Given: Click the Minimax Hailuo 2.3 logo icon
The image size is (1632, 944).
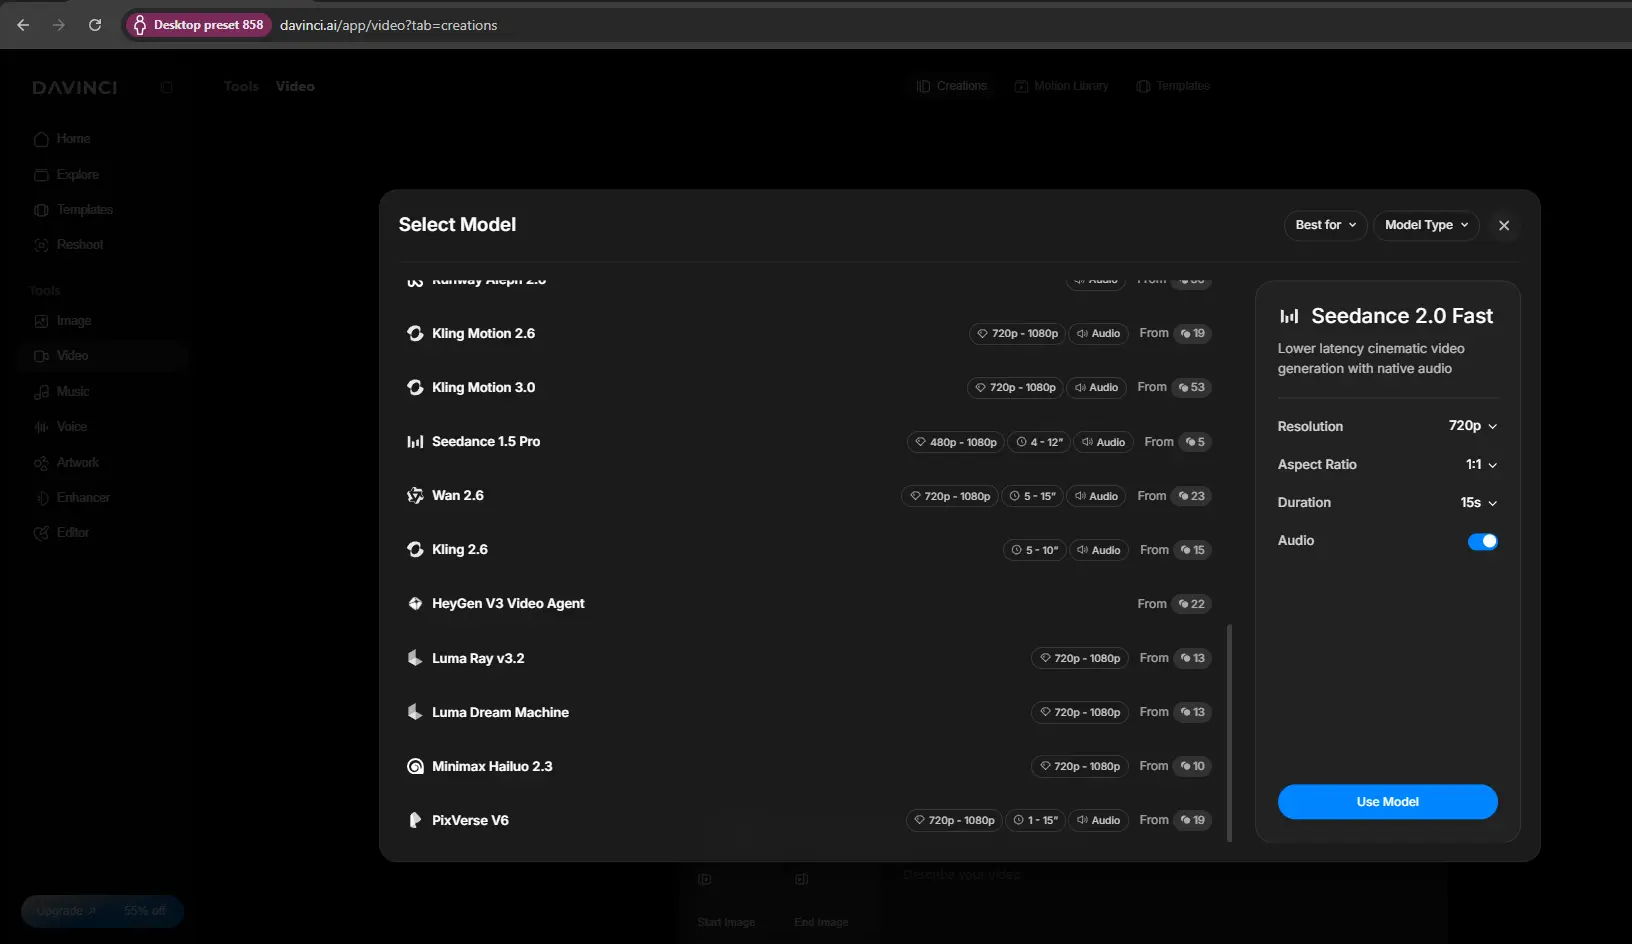Looking at the screenshot, I should point(415,766).
